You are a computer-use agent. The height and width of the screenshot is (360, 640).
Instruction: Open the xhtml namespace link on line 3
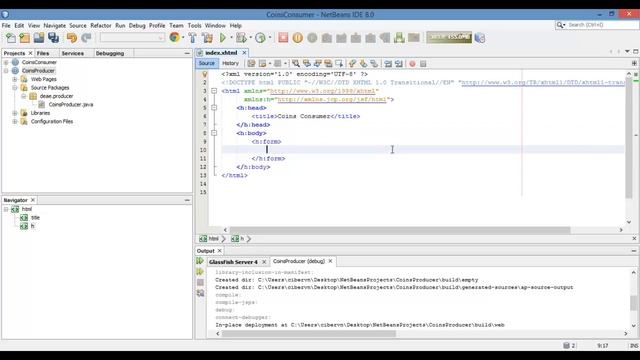click(x=322, y=91)
